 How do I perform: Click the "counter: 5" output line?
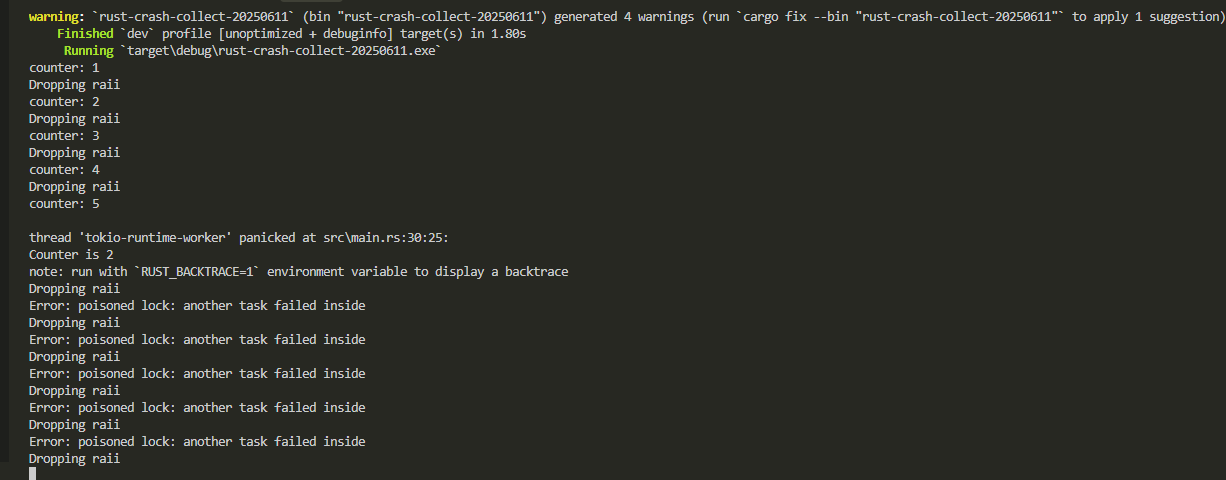coord(64,204)
